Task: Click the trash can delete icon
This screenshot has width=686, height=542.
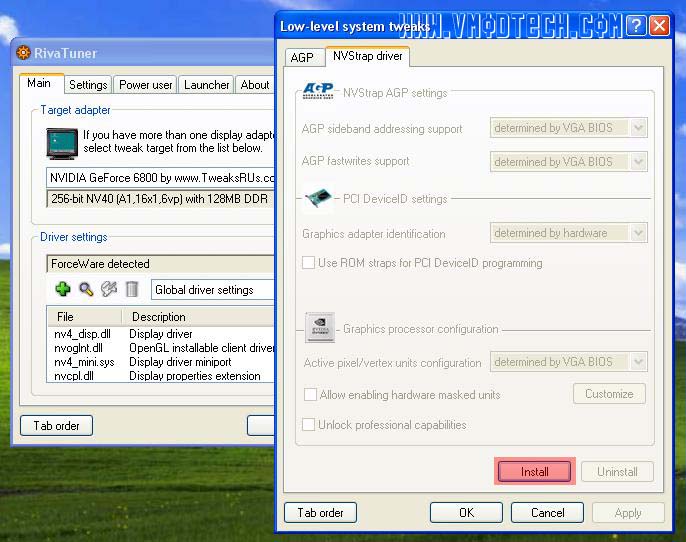Action: [x=132, y=289]
